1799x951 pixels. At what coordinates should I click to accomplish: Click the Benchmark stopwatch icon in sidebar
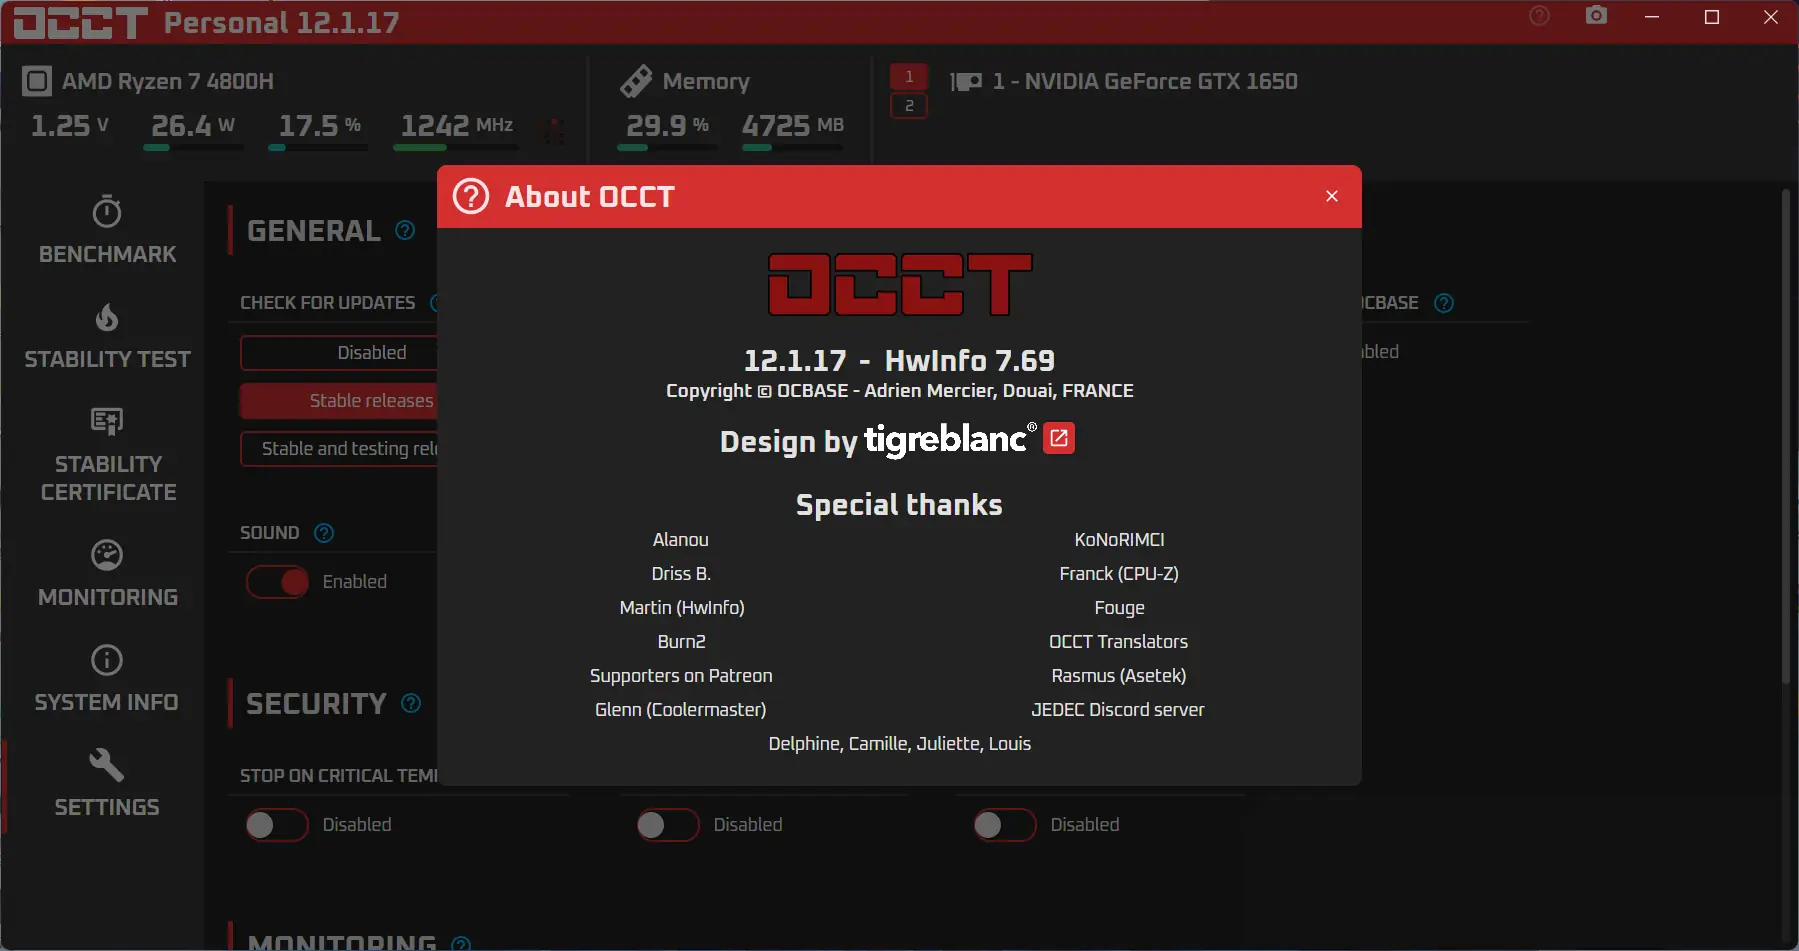(x=107, y=212)
